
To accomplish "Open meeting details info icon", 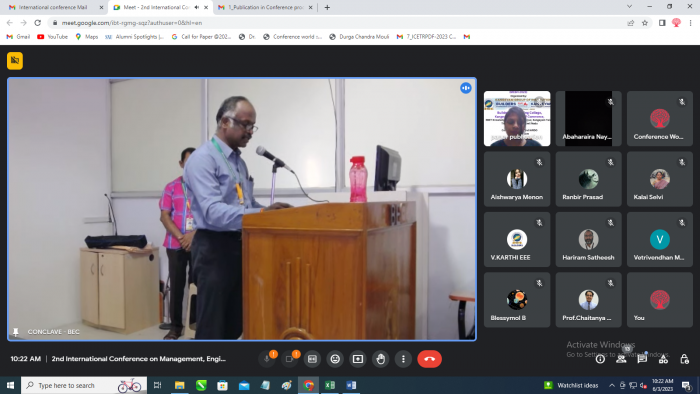I will pyautogui.click(x=600, y=359).
